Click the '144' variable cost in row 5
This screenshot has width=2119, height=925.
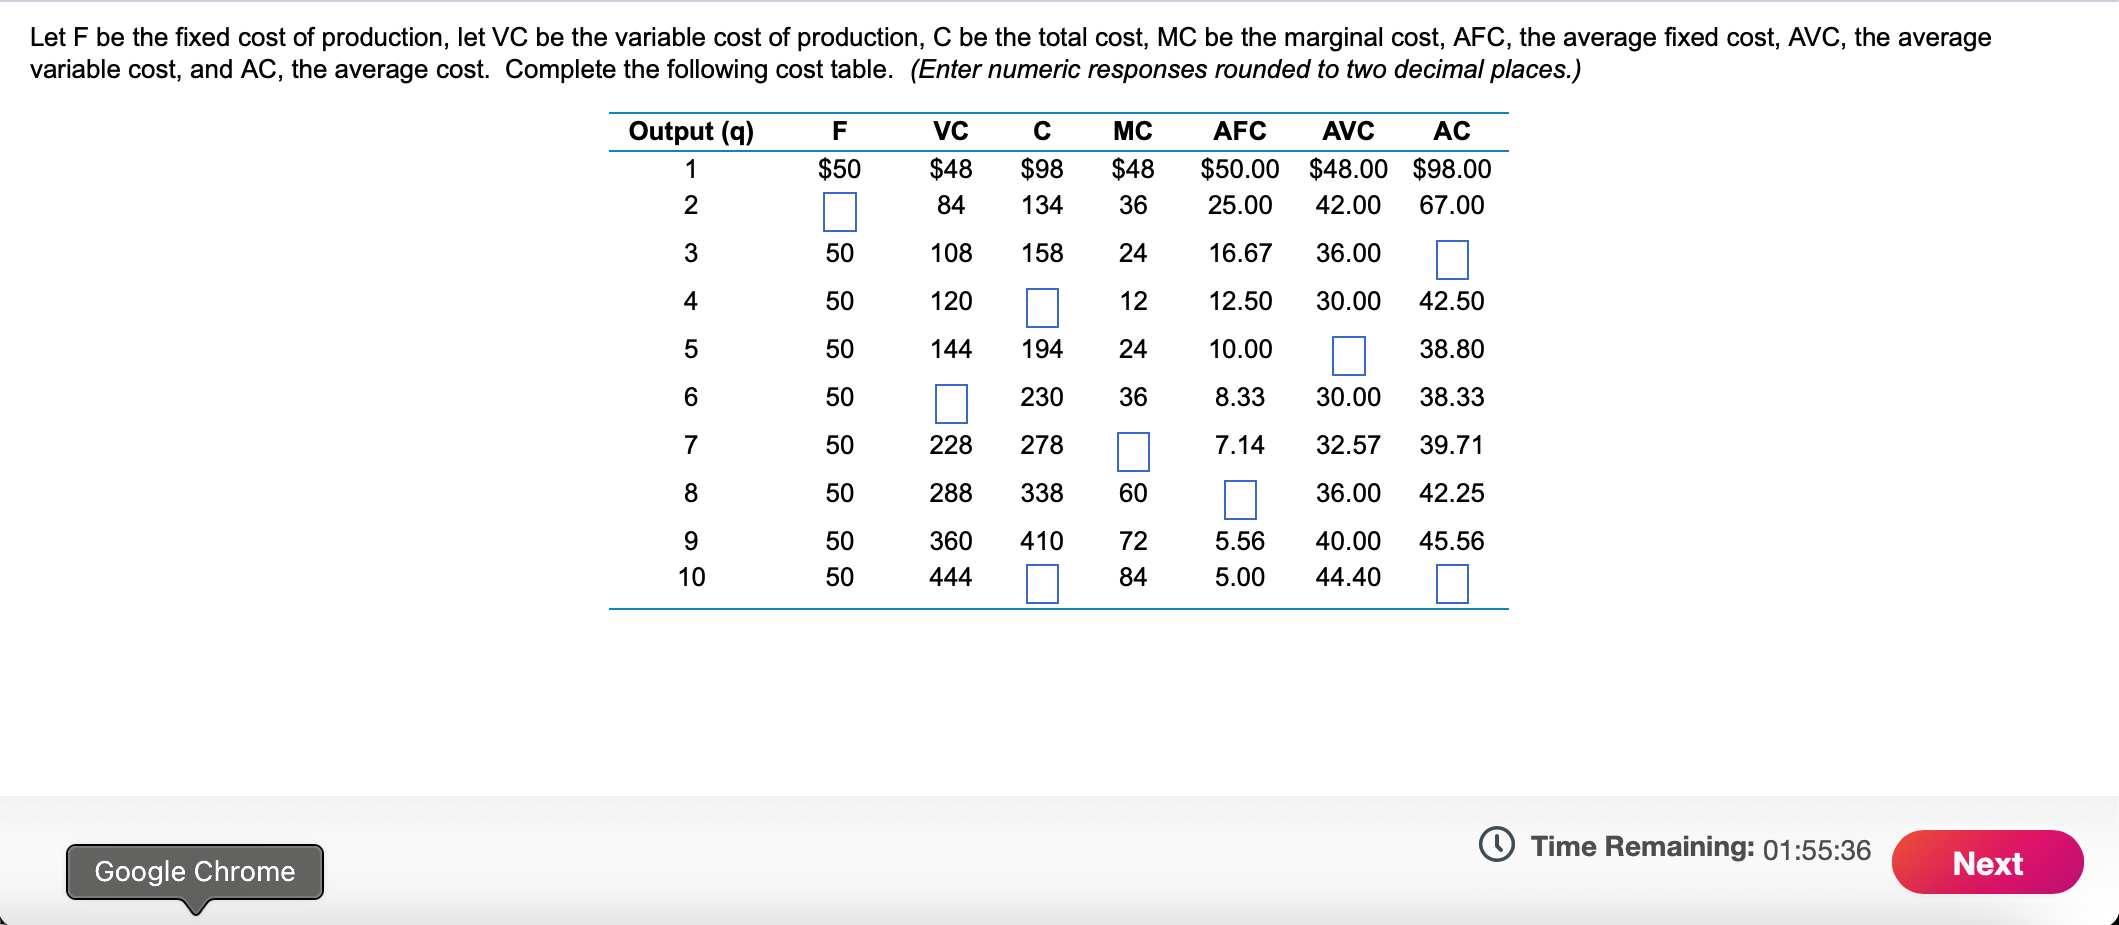point(951,349)
